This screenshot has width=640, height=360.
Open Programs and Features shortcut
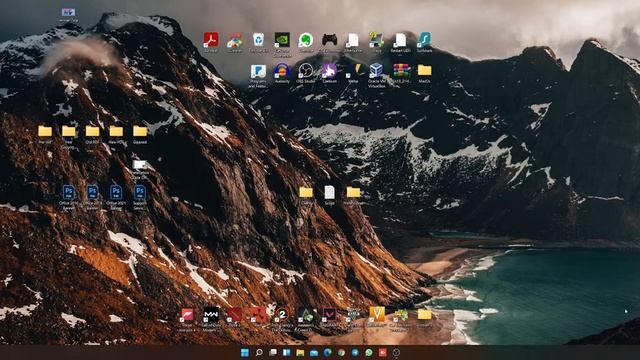[258, 71]
